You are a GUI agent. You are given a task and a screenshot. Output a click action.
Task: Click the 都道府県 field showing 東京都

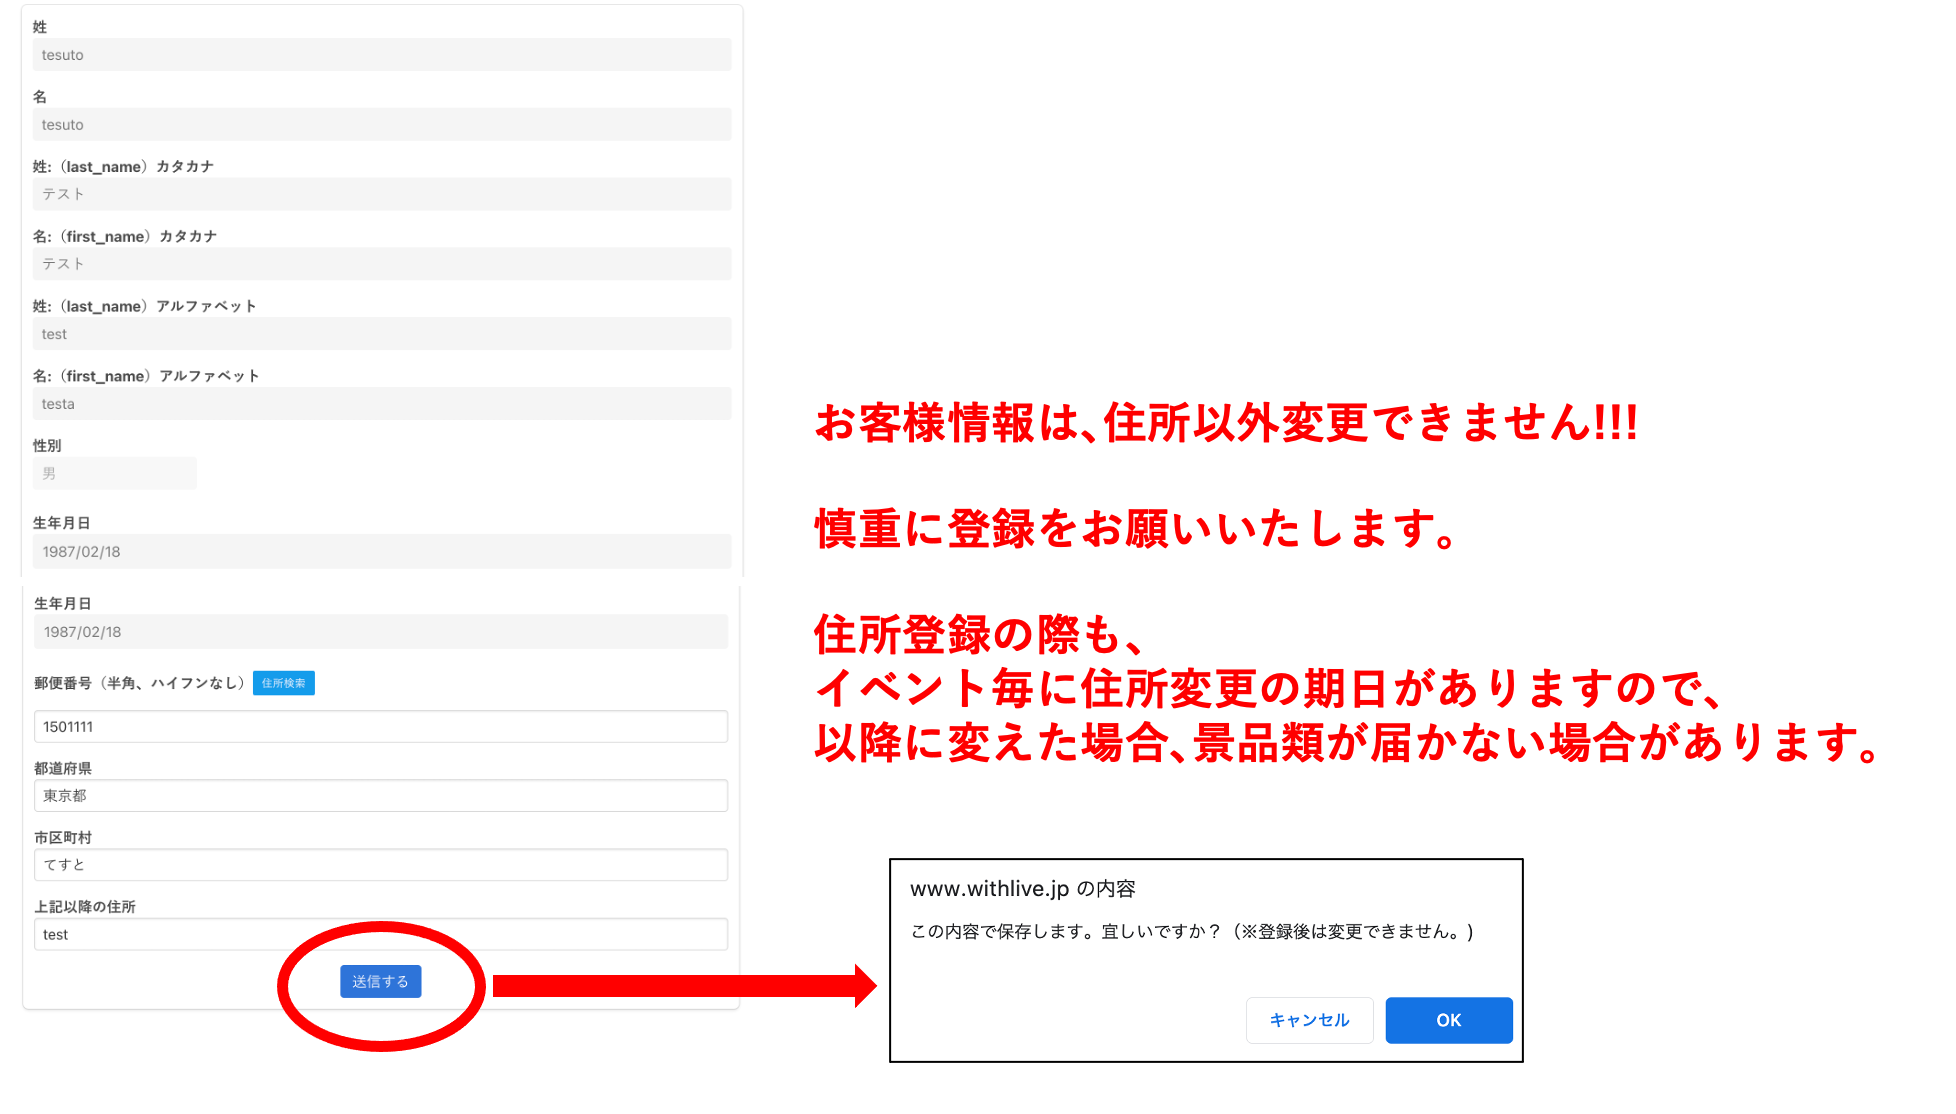tap(381, 795)
